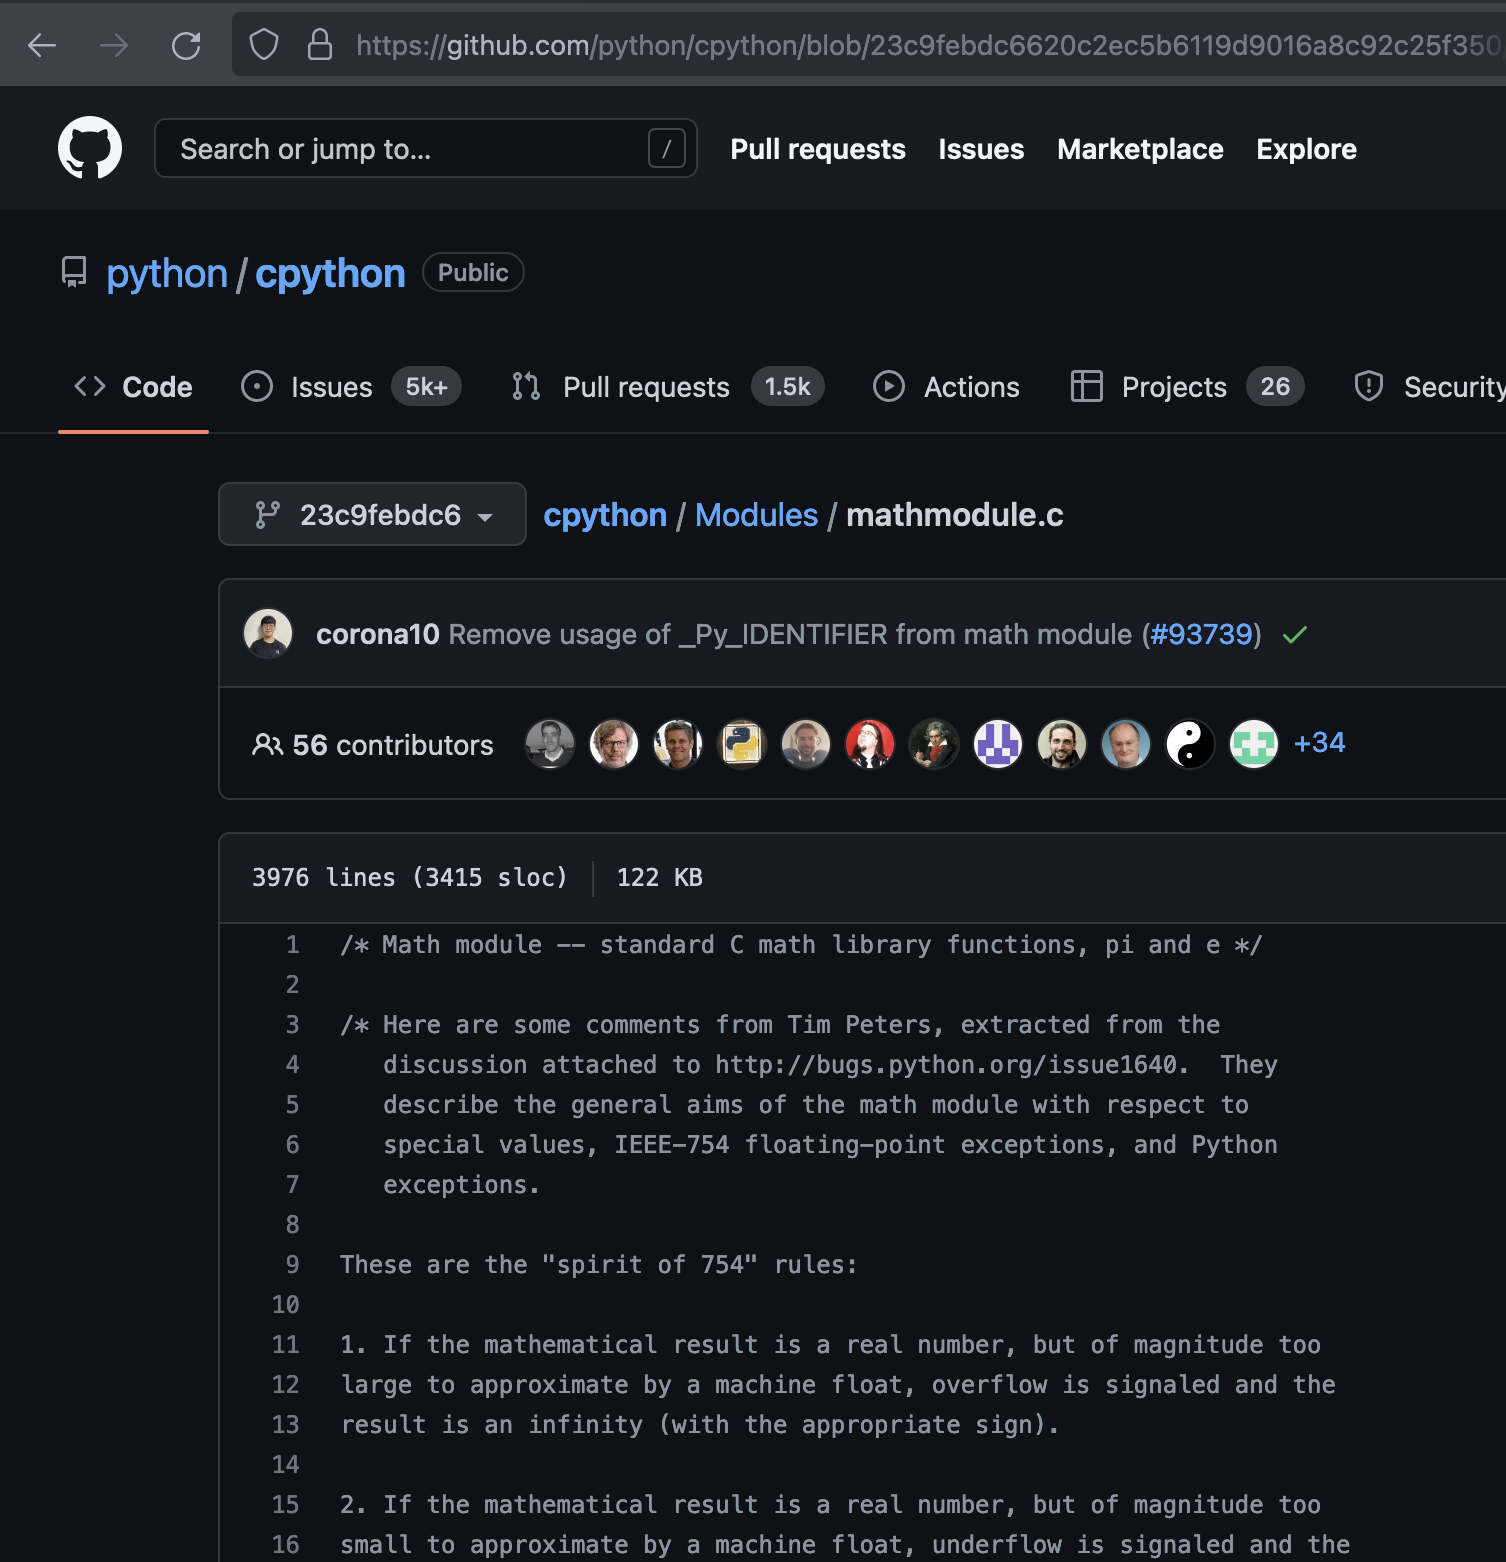Click the red-background contributor avatar
The image size is (1506, 1562).
870,744
